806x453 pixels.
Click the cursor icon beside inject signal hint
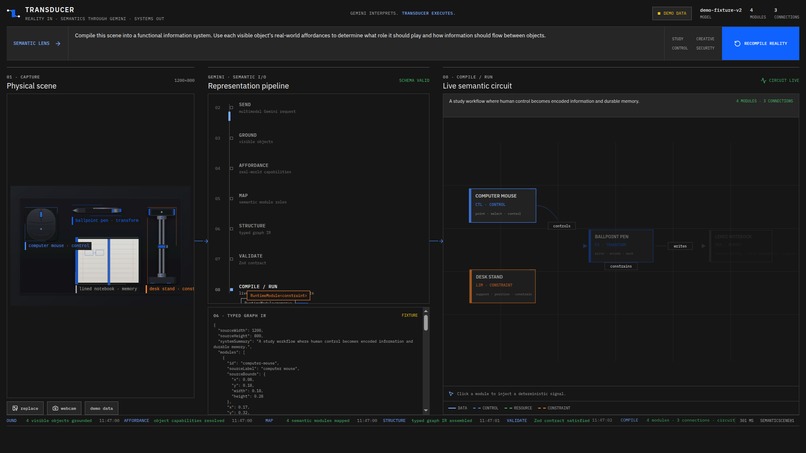[x=451, y=394]
